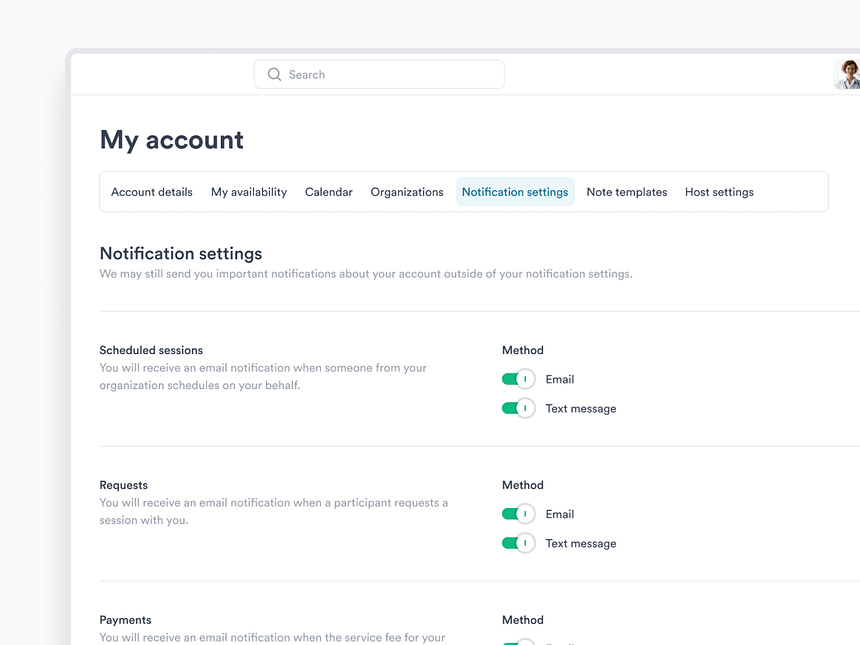This screenshot has height=645, width=860.
Task: Focus the Search input field
Action: pyautogui.click(x=390, y=75)
